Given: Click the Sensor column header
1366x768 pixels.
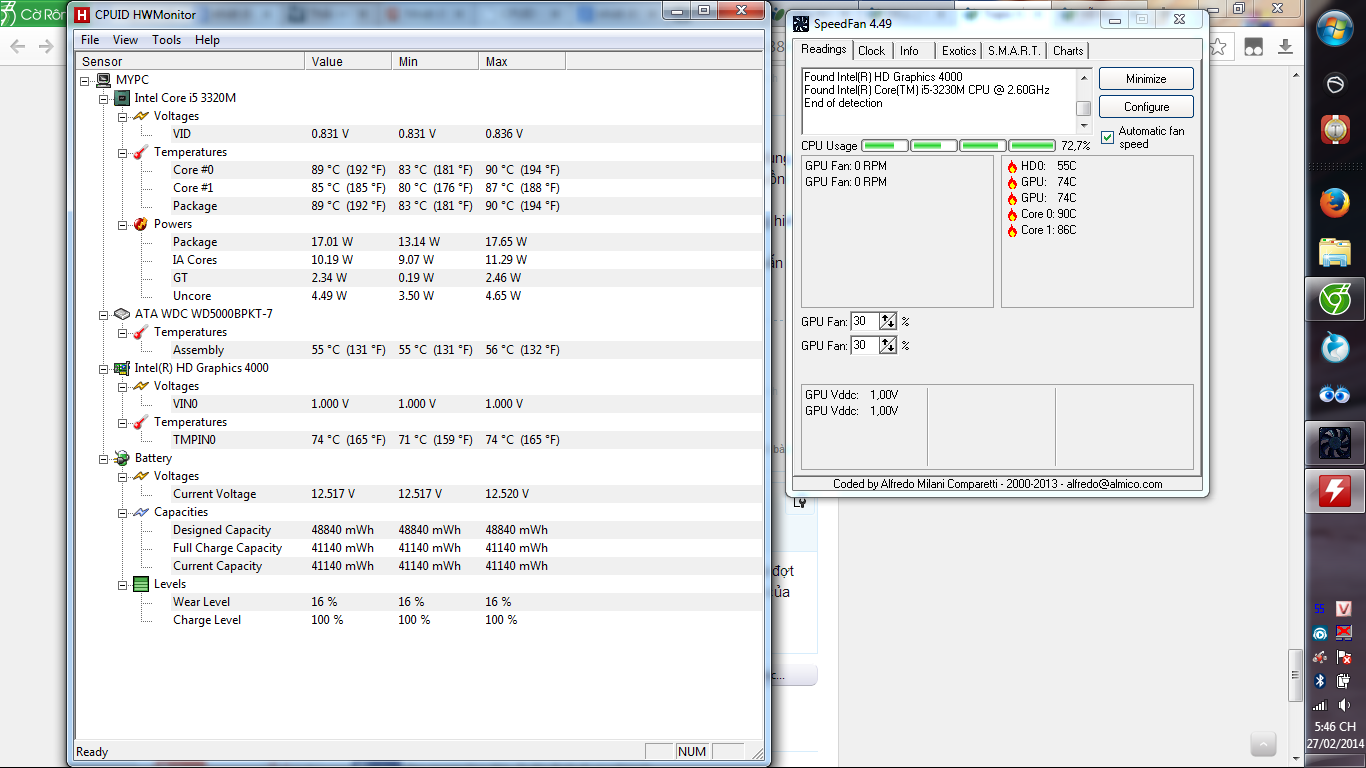Looking at the screenshot, I should pos(190,62).
